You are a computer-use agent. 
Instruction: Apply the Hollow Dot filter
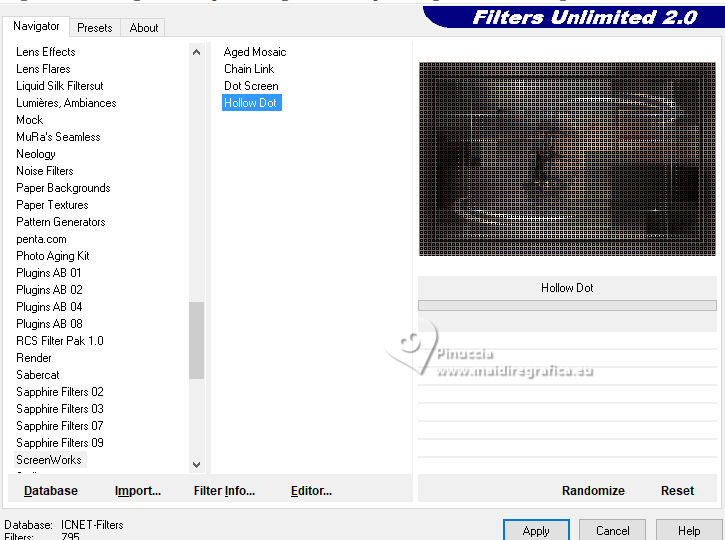pos(536,530)
